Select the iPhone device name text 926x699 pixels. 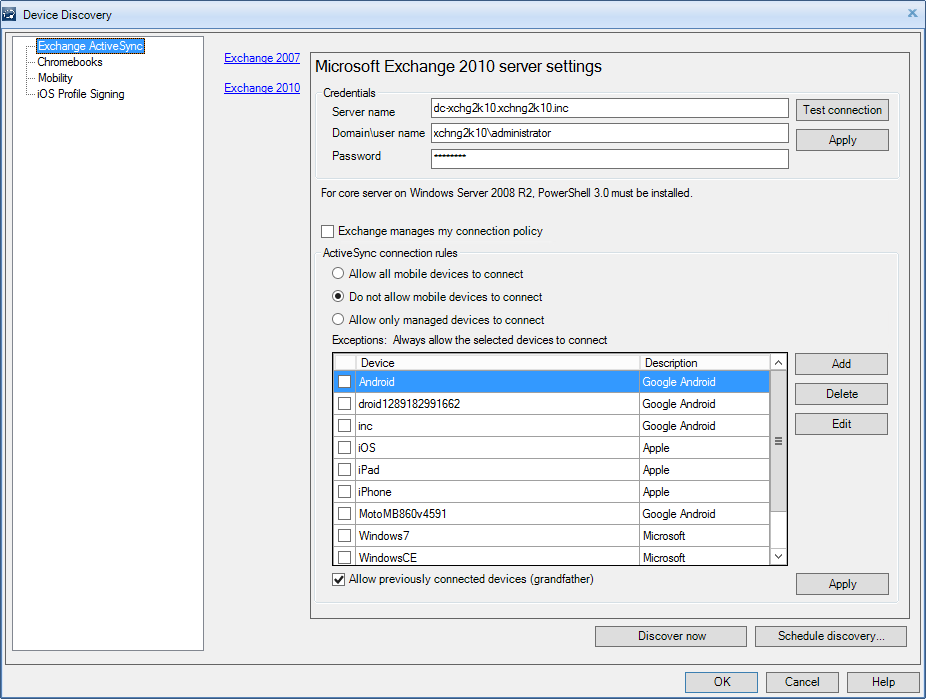coord(374,492)
